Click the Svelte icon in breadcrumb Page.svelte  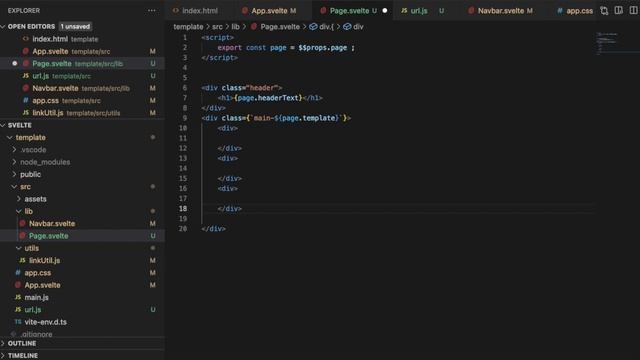254,27
